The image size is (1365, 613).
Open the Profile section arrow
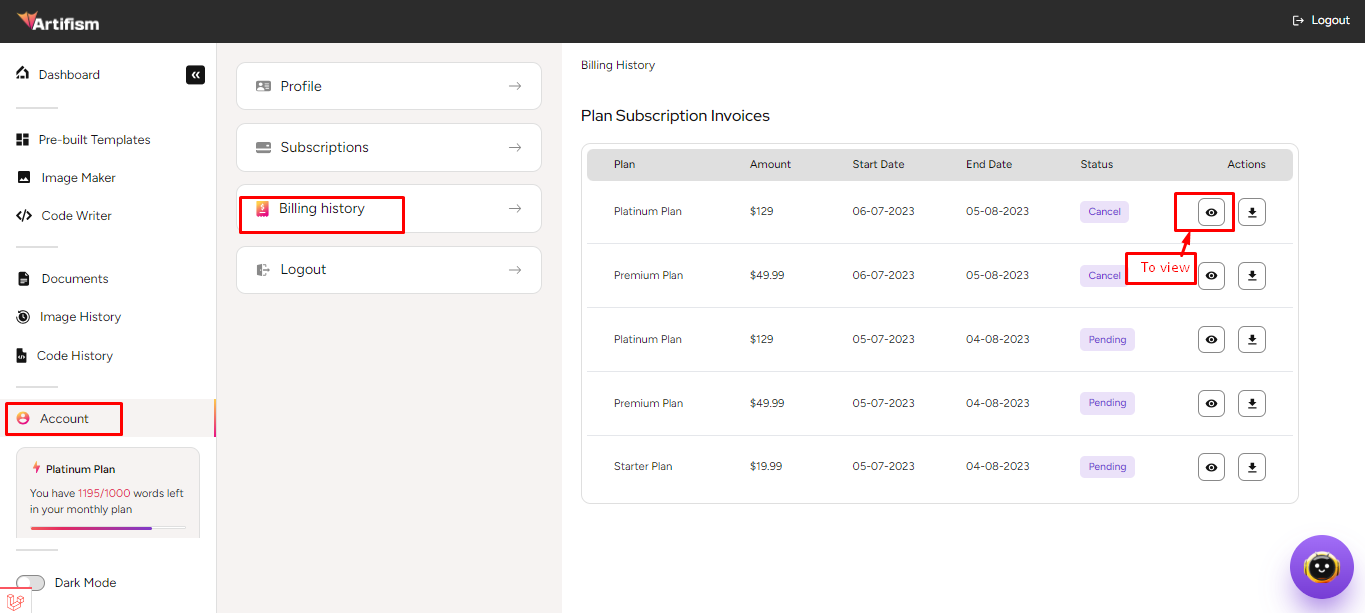[x=514, y=86]
